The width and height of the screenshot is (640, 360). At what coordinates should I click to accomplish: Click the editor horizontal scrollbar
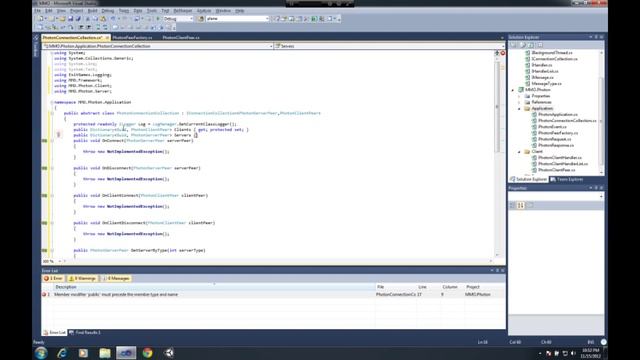tap(278, 261)
